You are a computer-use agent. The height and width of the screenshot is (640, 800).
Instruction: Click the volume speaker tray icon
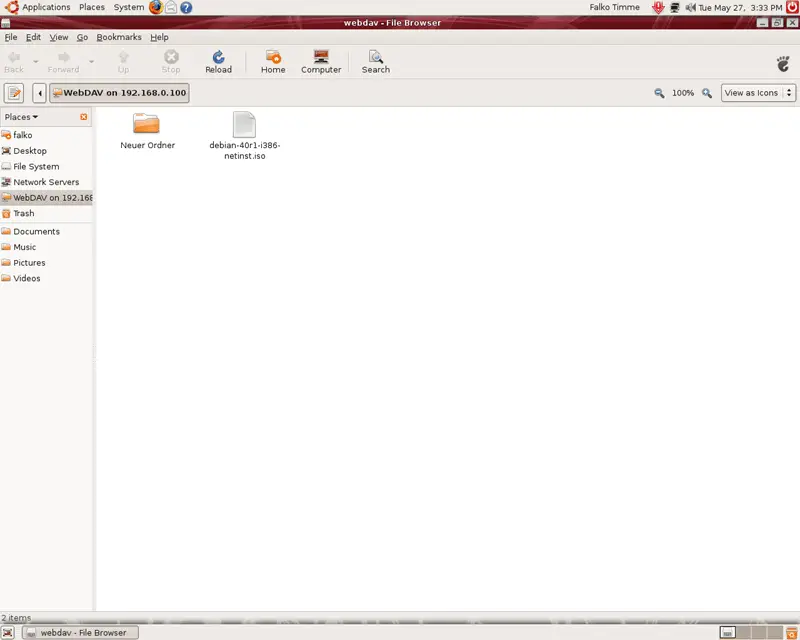pyautogui.click(x=690, y=7)
